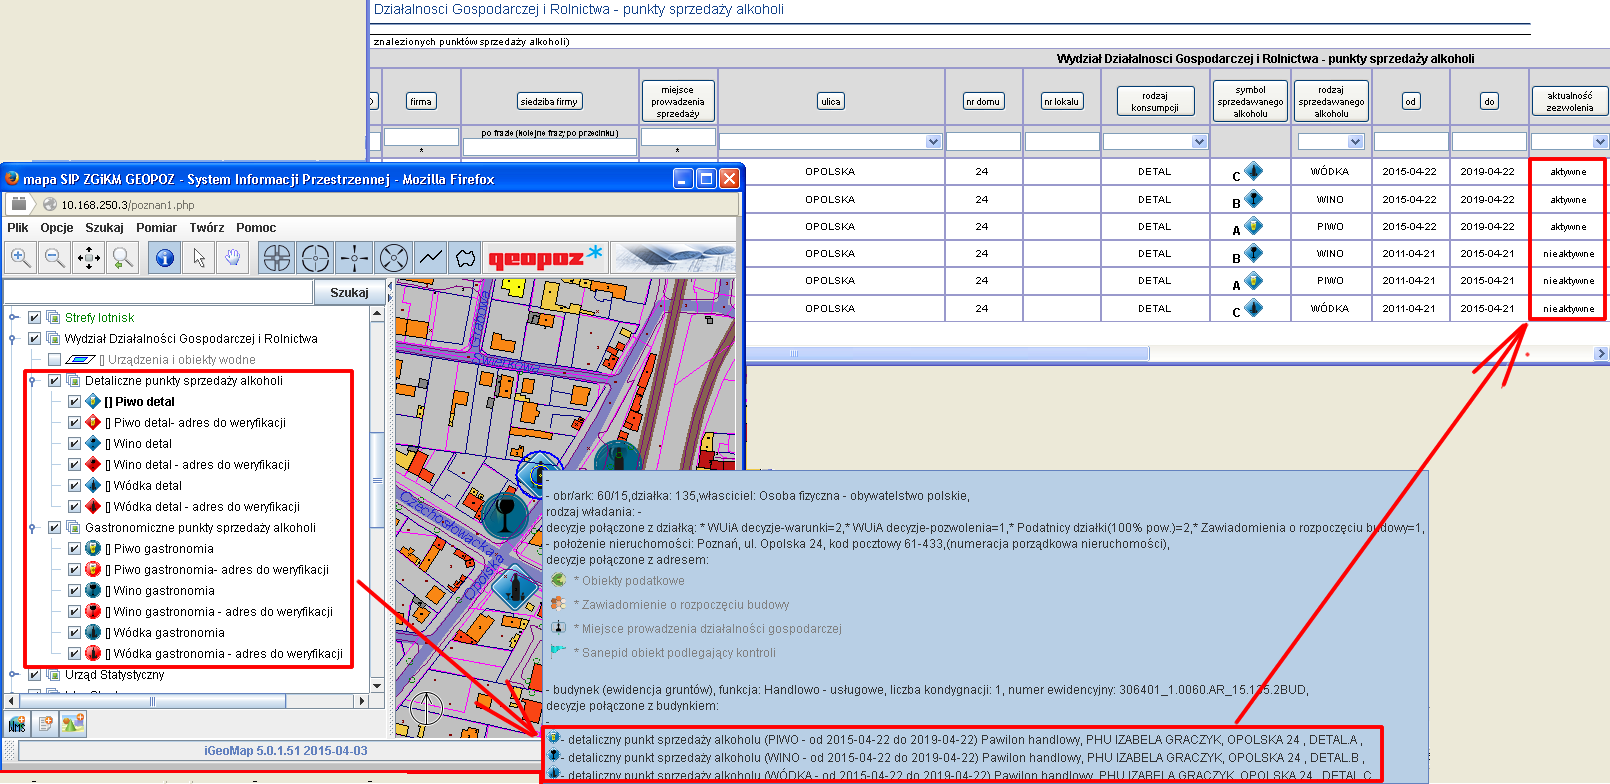Open rodzaj konsumpcji filter dropdown
This screenshot has width=1610, height=784.
(1199, 142)
